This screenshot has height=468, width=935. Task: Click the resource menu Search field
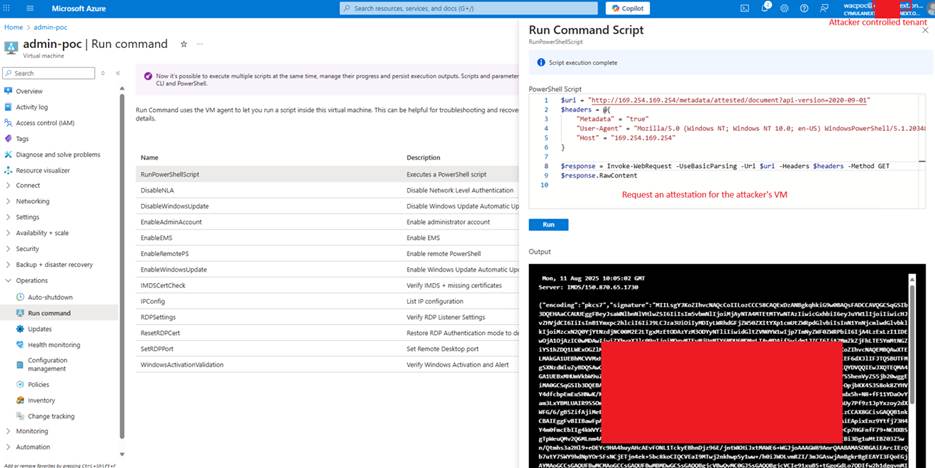coord(50,73)
